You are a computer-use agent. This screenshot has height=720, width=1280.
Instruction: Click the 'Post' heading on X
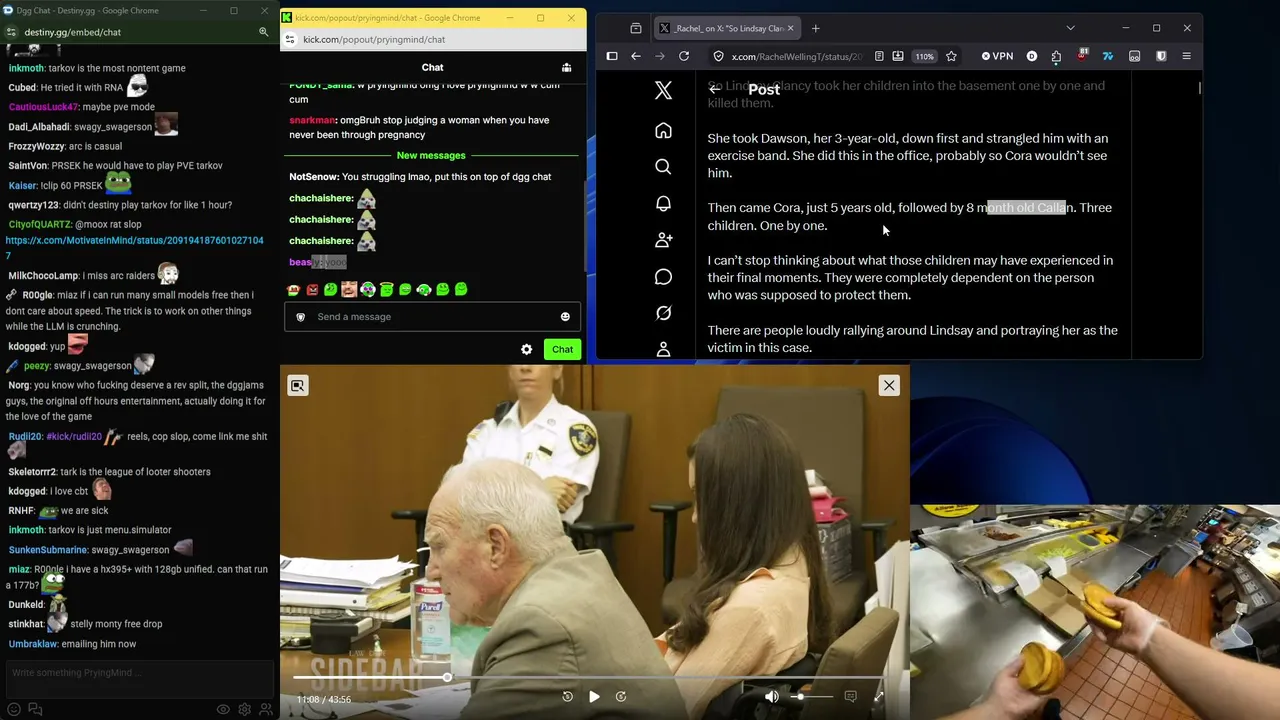(764, 90)
